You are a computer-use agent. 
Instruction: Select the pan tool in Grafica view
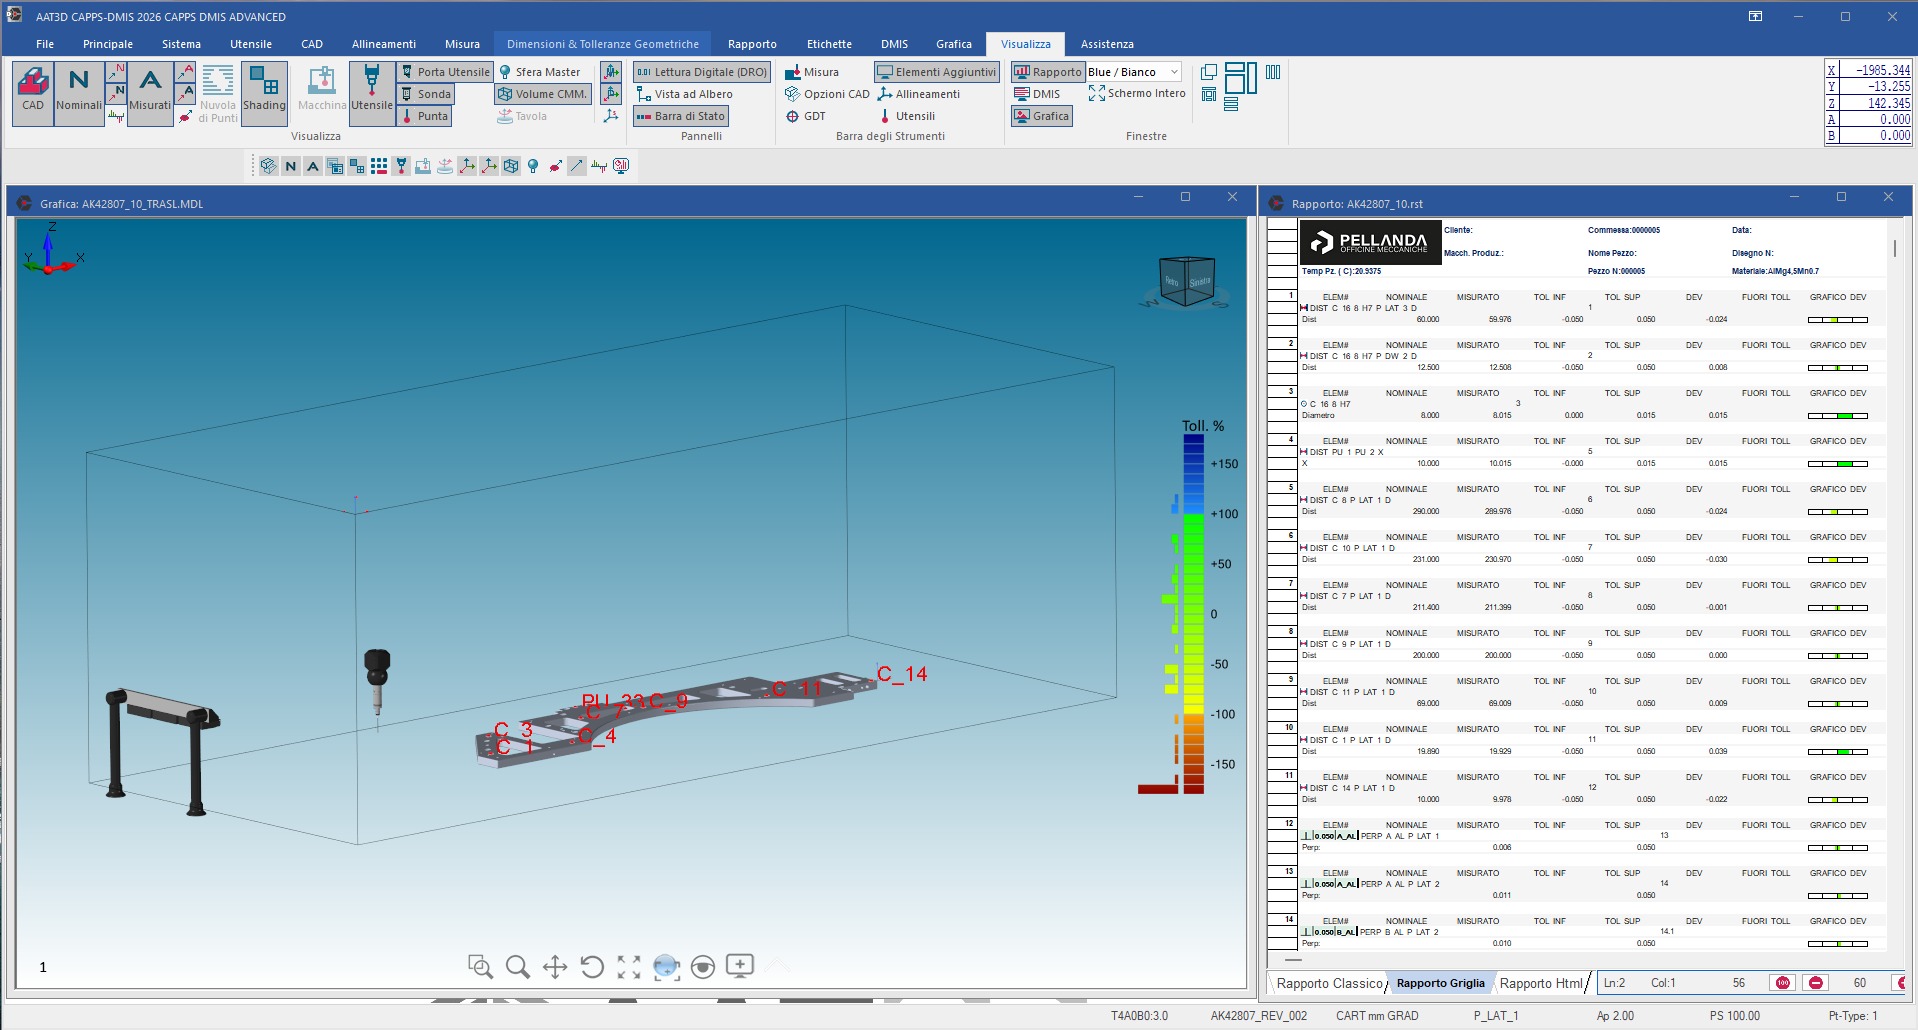click(555, 966)
